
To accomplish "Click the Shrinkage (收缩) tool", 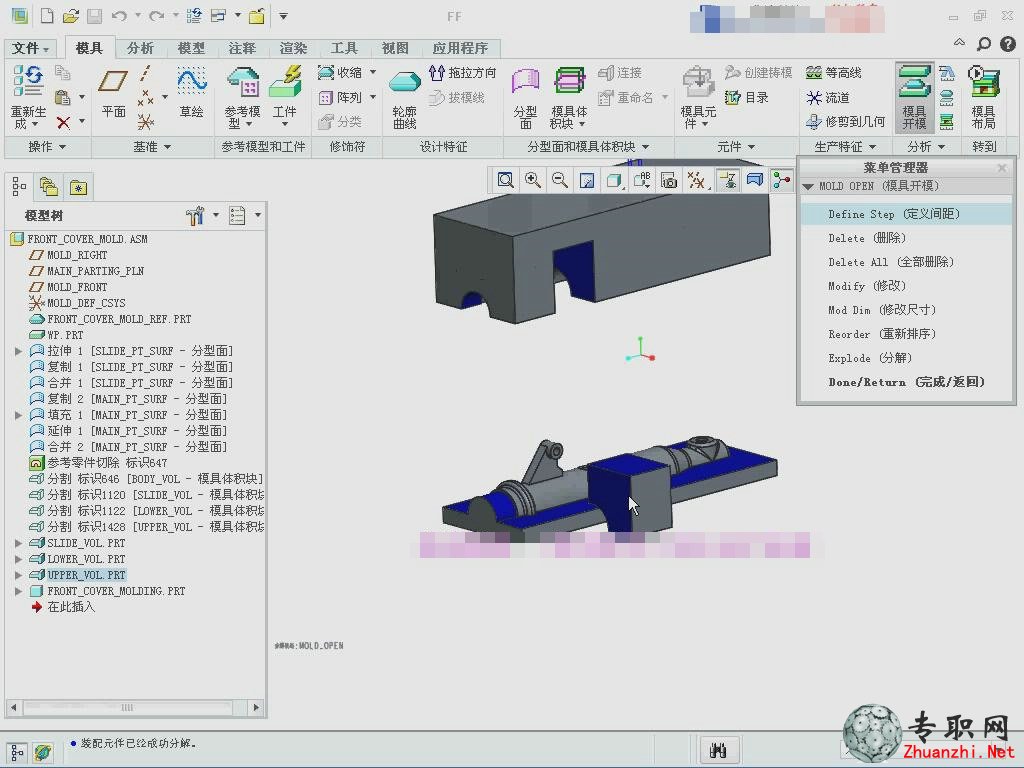I will (340, 72).
